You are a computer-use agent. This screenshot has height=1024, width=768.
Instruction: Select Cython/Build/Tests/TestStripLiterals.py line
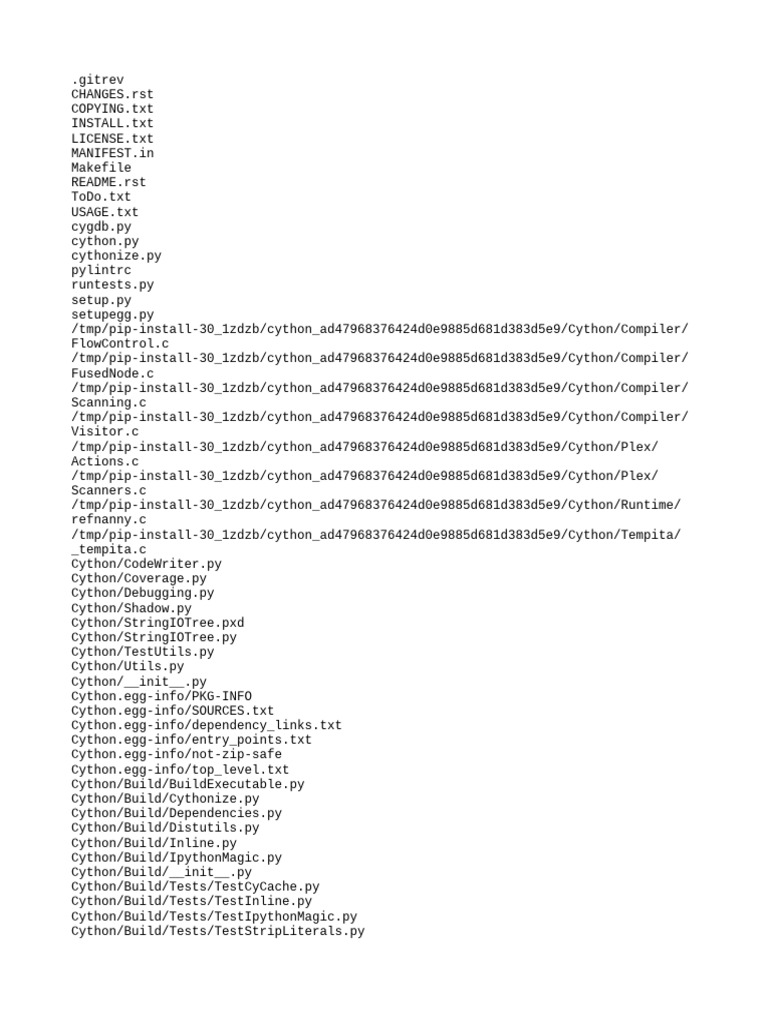[217, 931]
